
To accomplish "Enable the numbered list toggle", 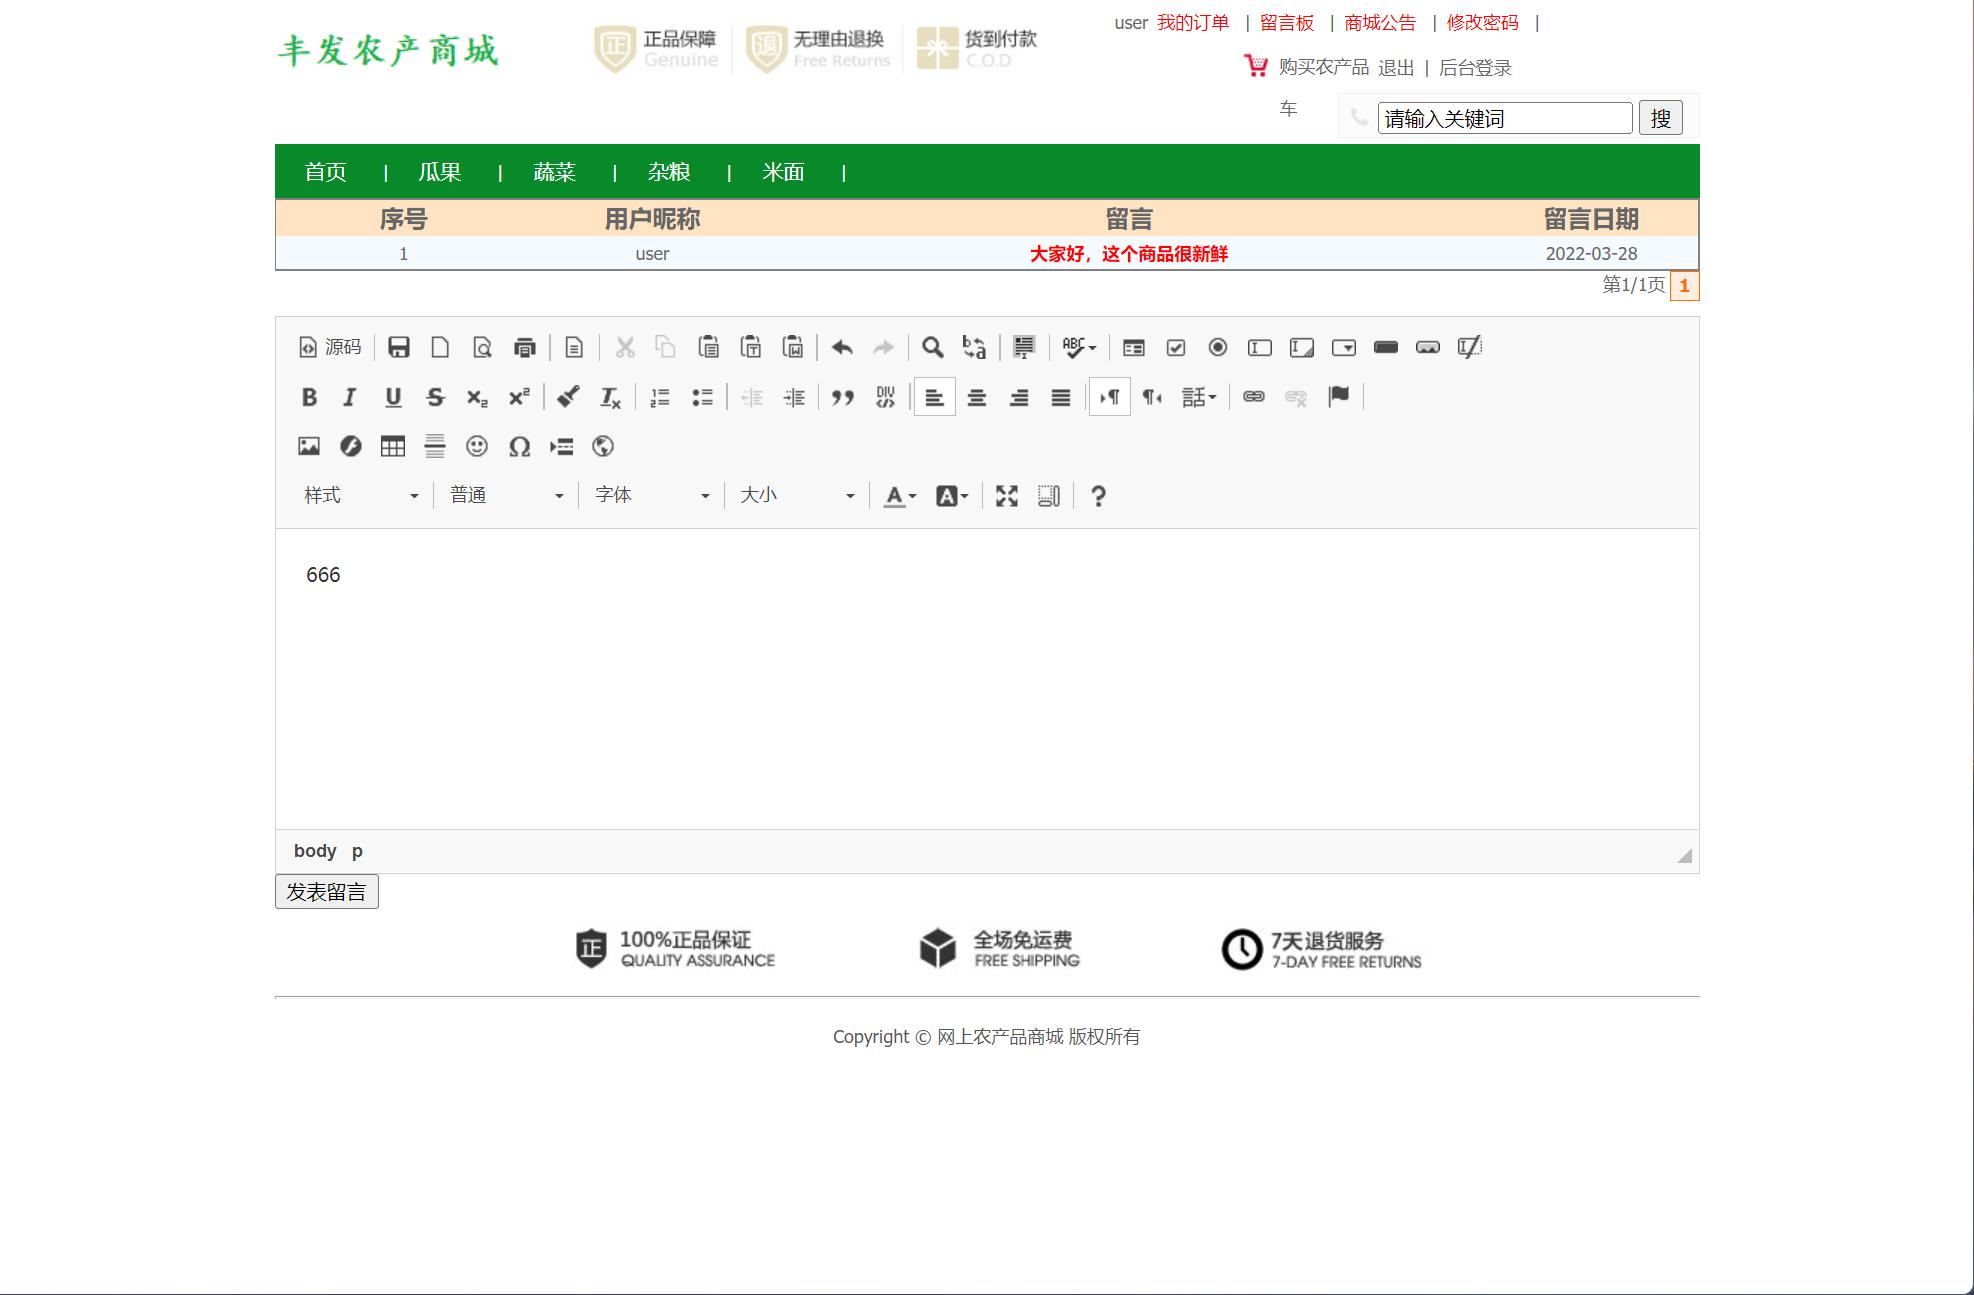I will click(x=660, y=397).
